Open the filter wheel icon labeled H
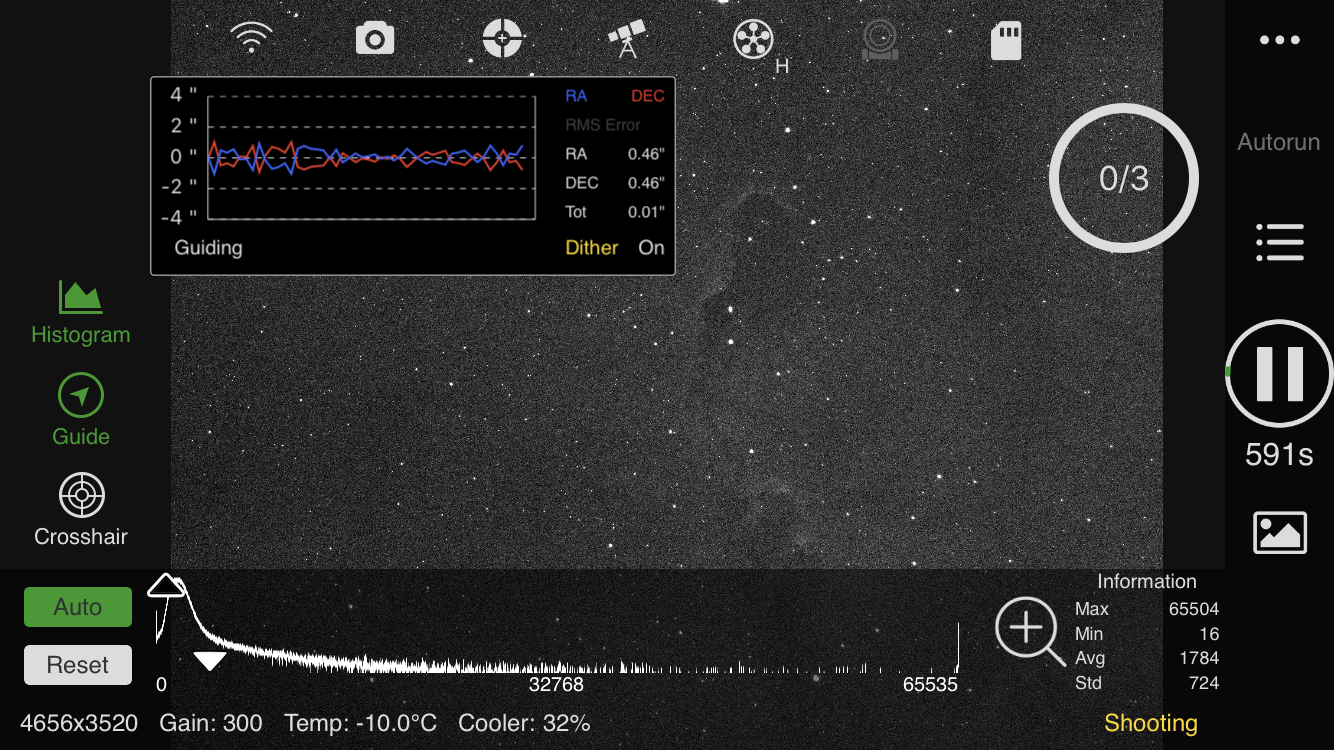 pyautogui.click(x=755, y=41)
